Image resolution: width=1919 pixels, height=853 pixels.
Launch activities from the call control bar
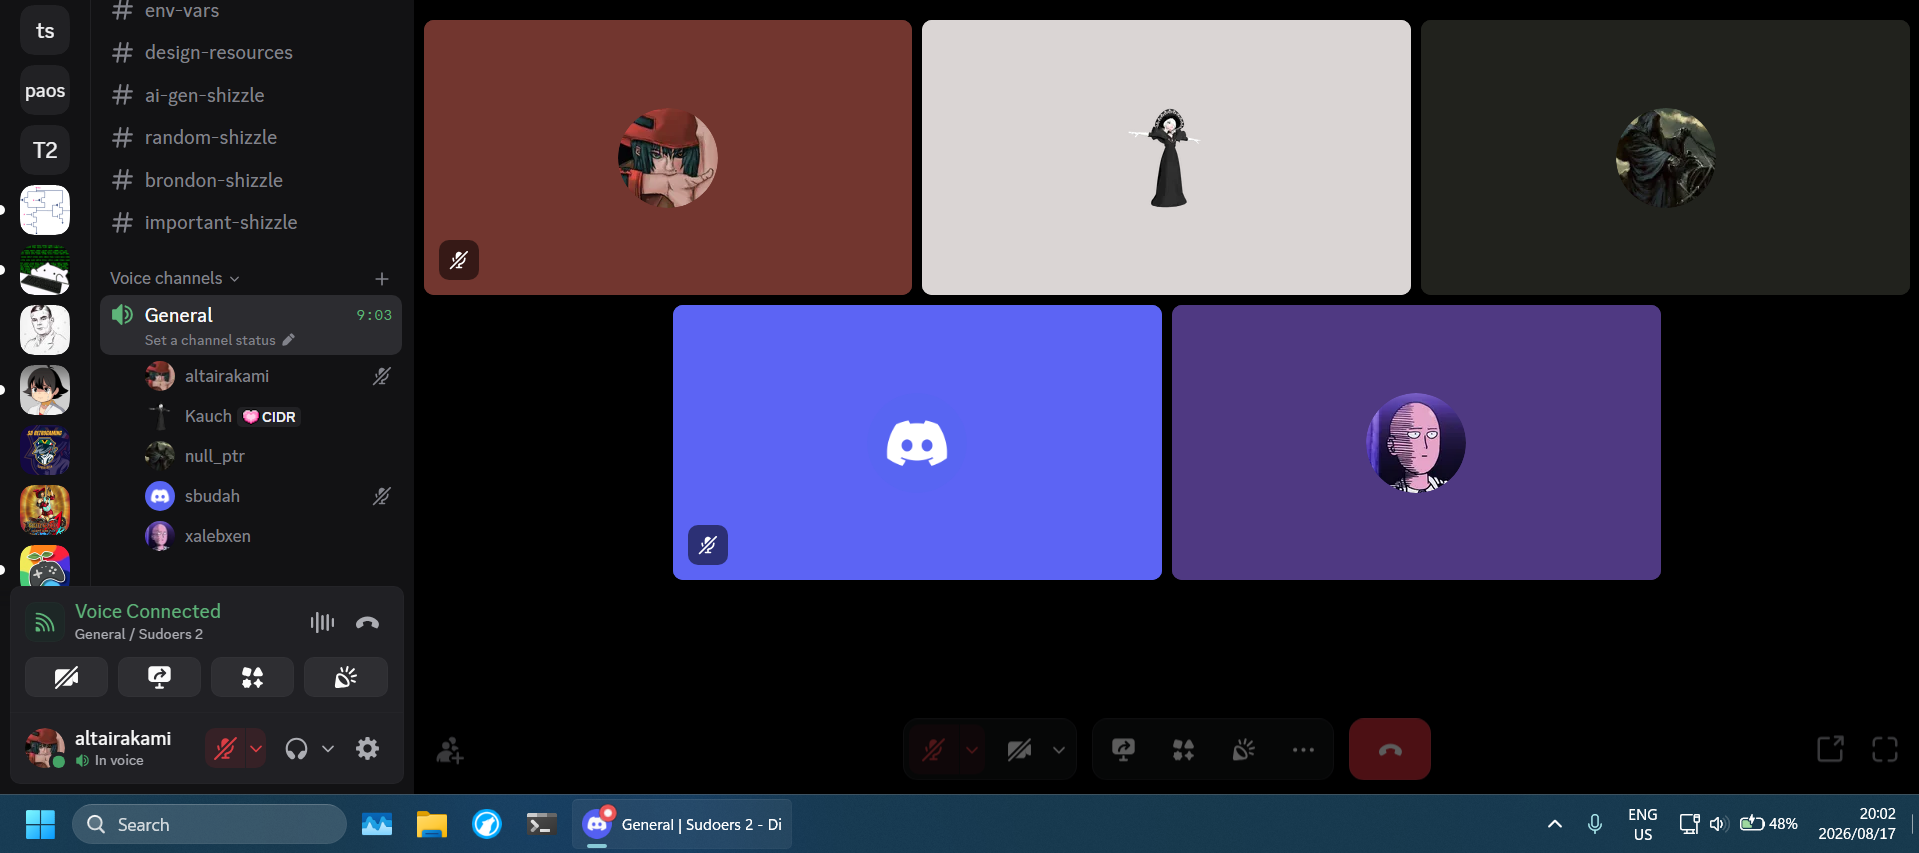coord(1183,749)
